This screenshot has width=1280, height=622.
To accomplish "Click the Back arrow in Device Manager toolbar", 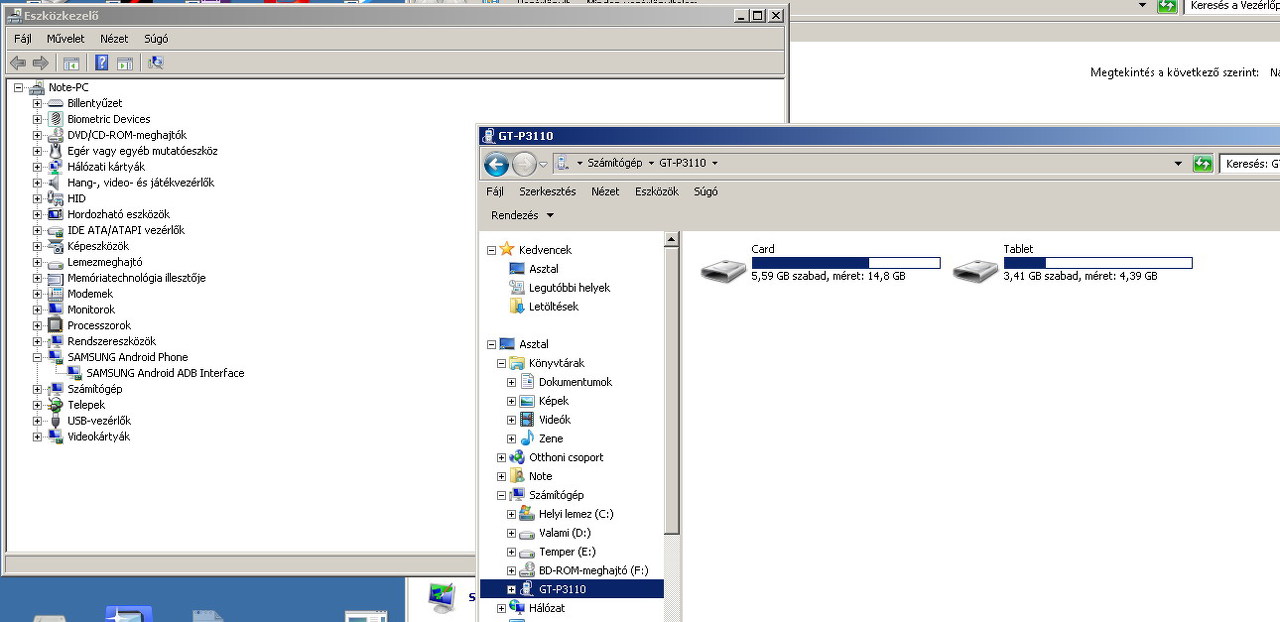I will pyautogui.click(x=17, y=63).
